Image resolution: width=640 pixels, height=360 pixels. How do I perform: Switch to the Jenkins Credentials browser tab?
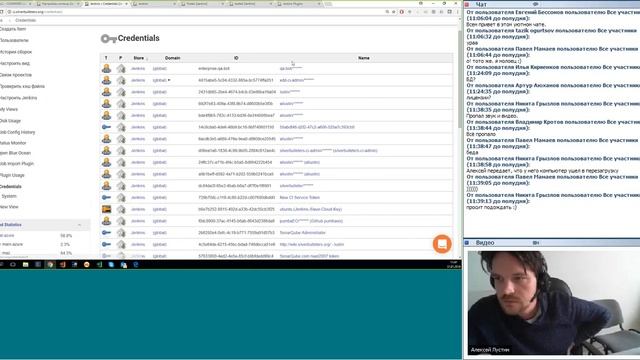point(107,4)
